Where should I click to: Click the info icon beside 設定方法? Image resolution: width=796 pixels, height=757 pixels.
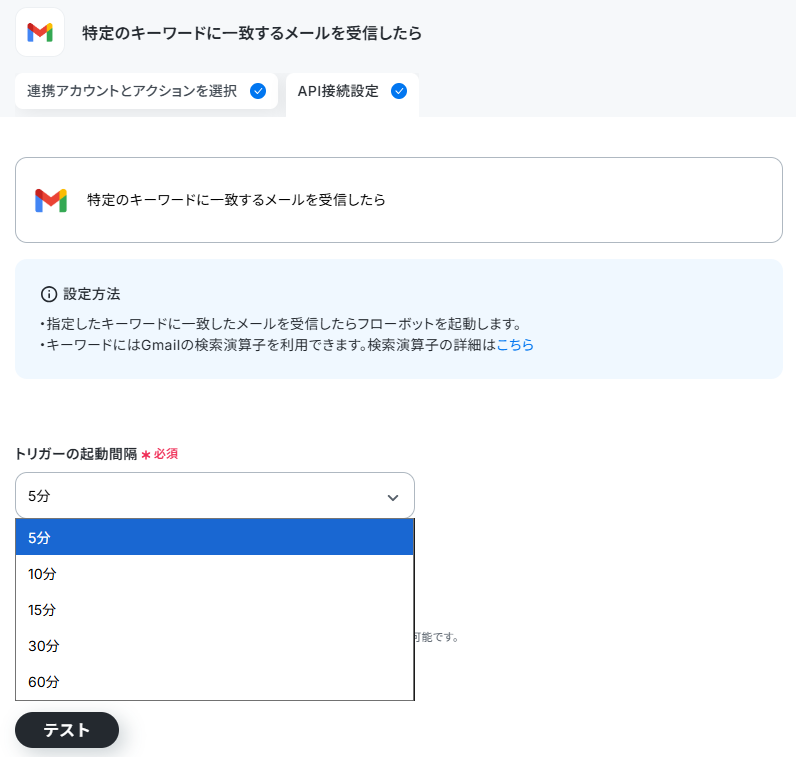[x=49, y=294]
